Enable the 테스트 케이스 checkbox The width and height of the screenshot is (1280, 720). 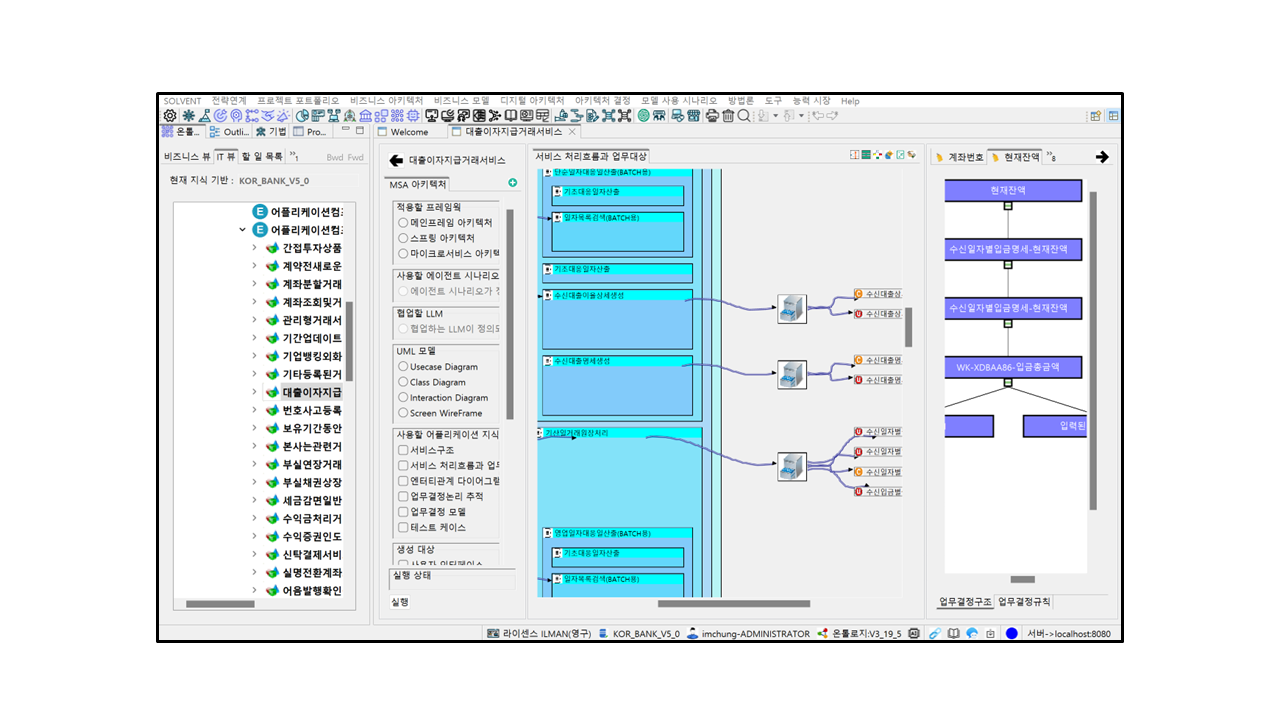(403, 527)
